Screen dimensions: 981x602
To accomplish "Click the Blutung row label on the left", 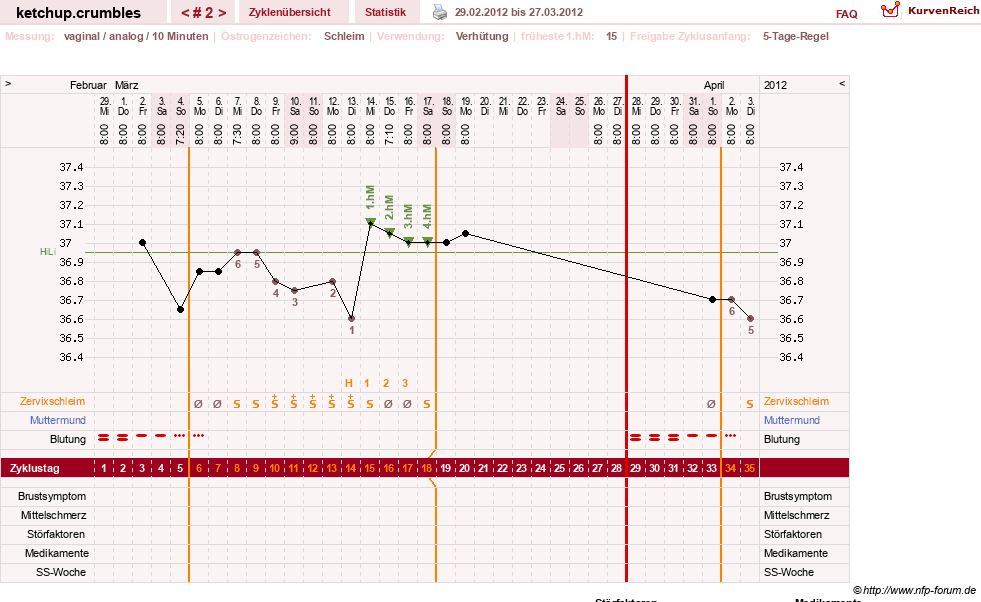I will (x=68, y=439).
